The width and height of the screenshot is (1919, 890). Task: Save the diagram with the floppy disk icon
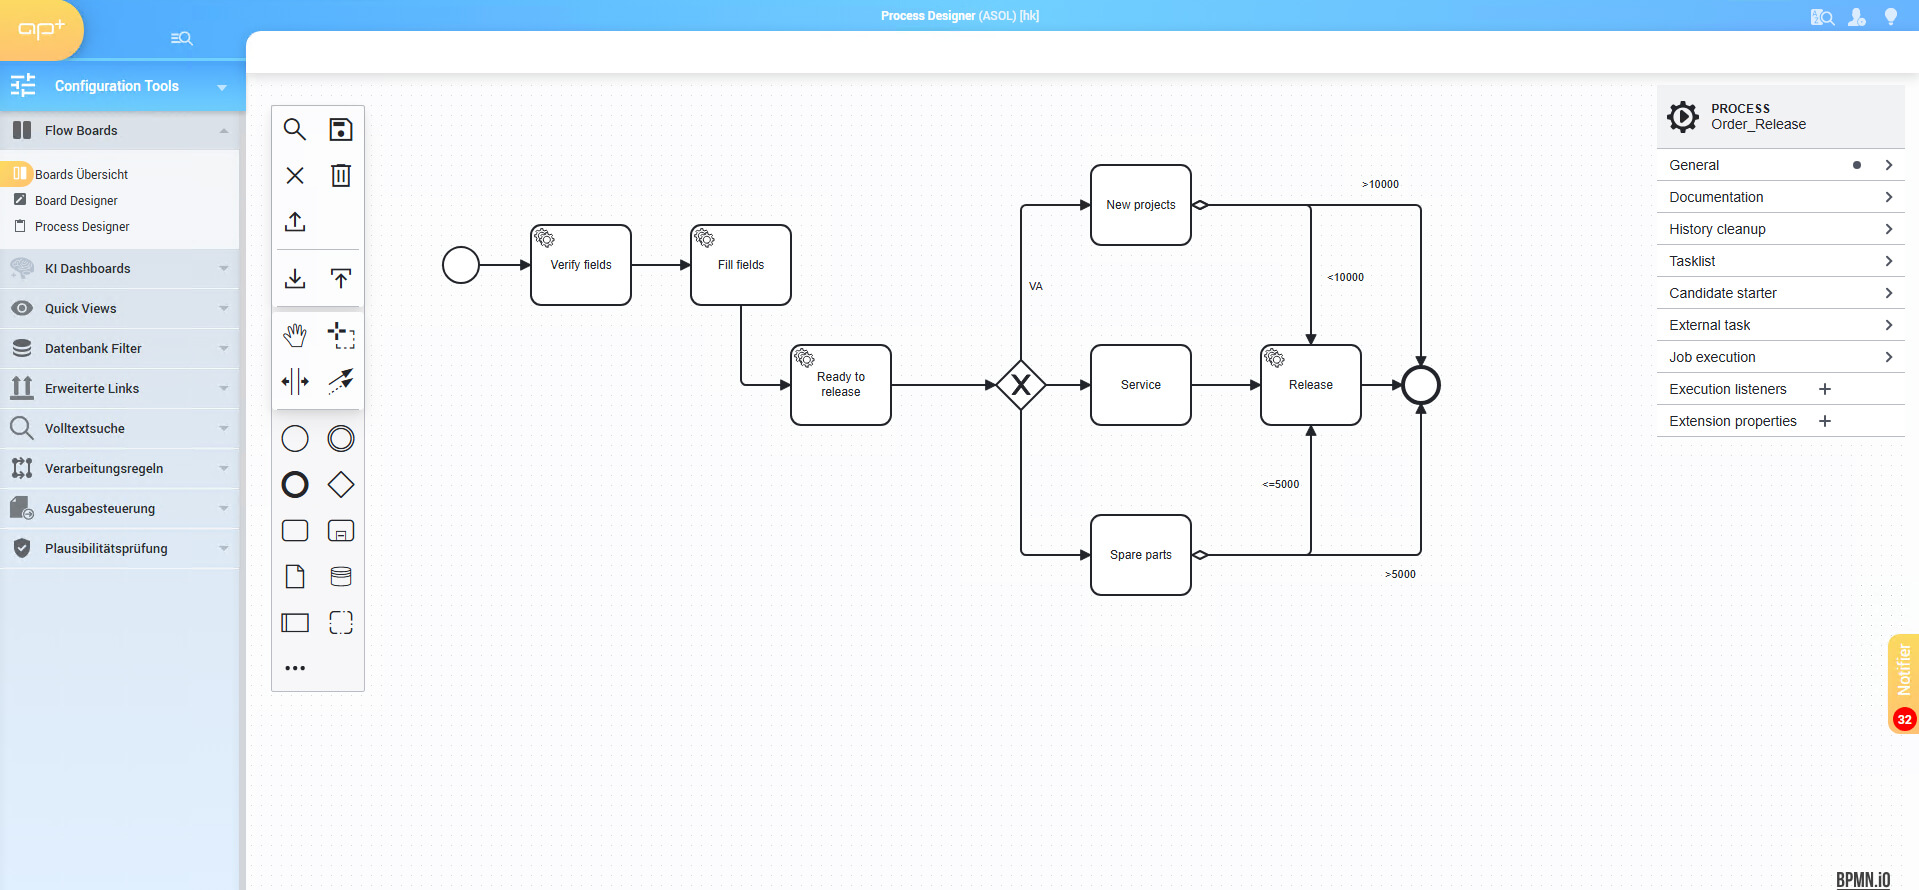pyautogui.click(x=341, y=129)
